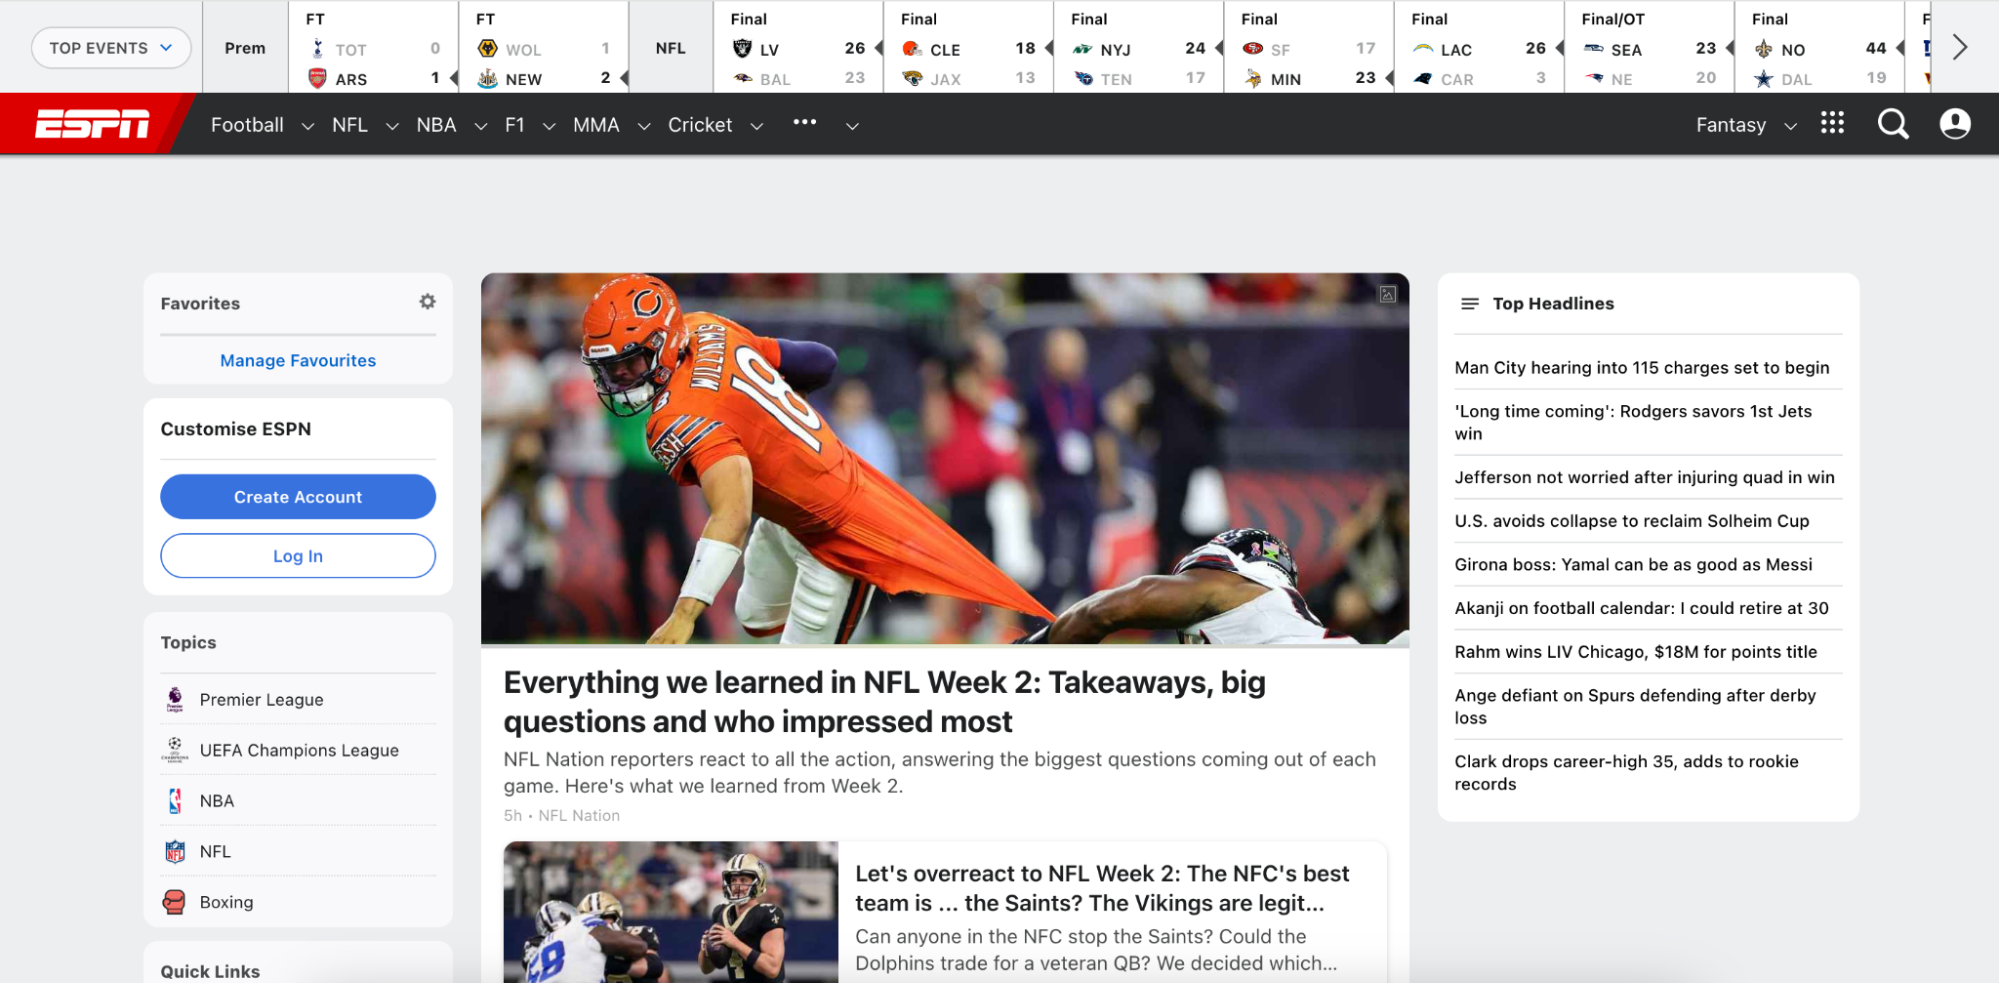Open Akanji football calendar headline

coord(1641,608)
